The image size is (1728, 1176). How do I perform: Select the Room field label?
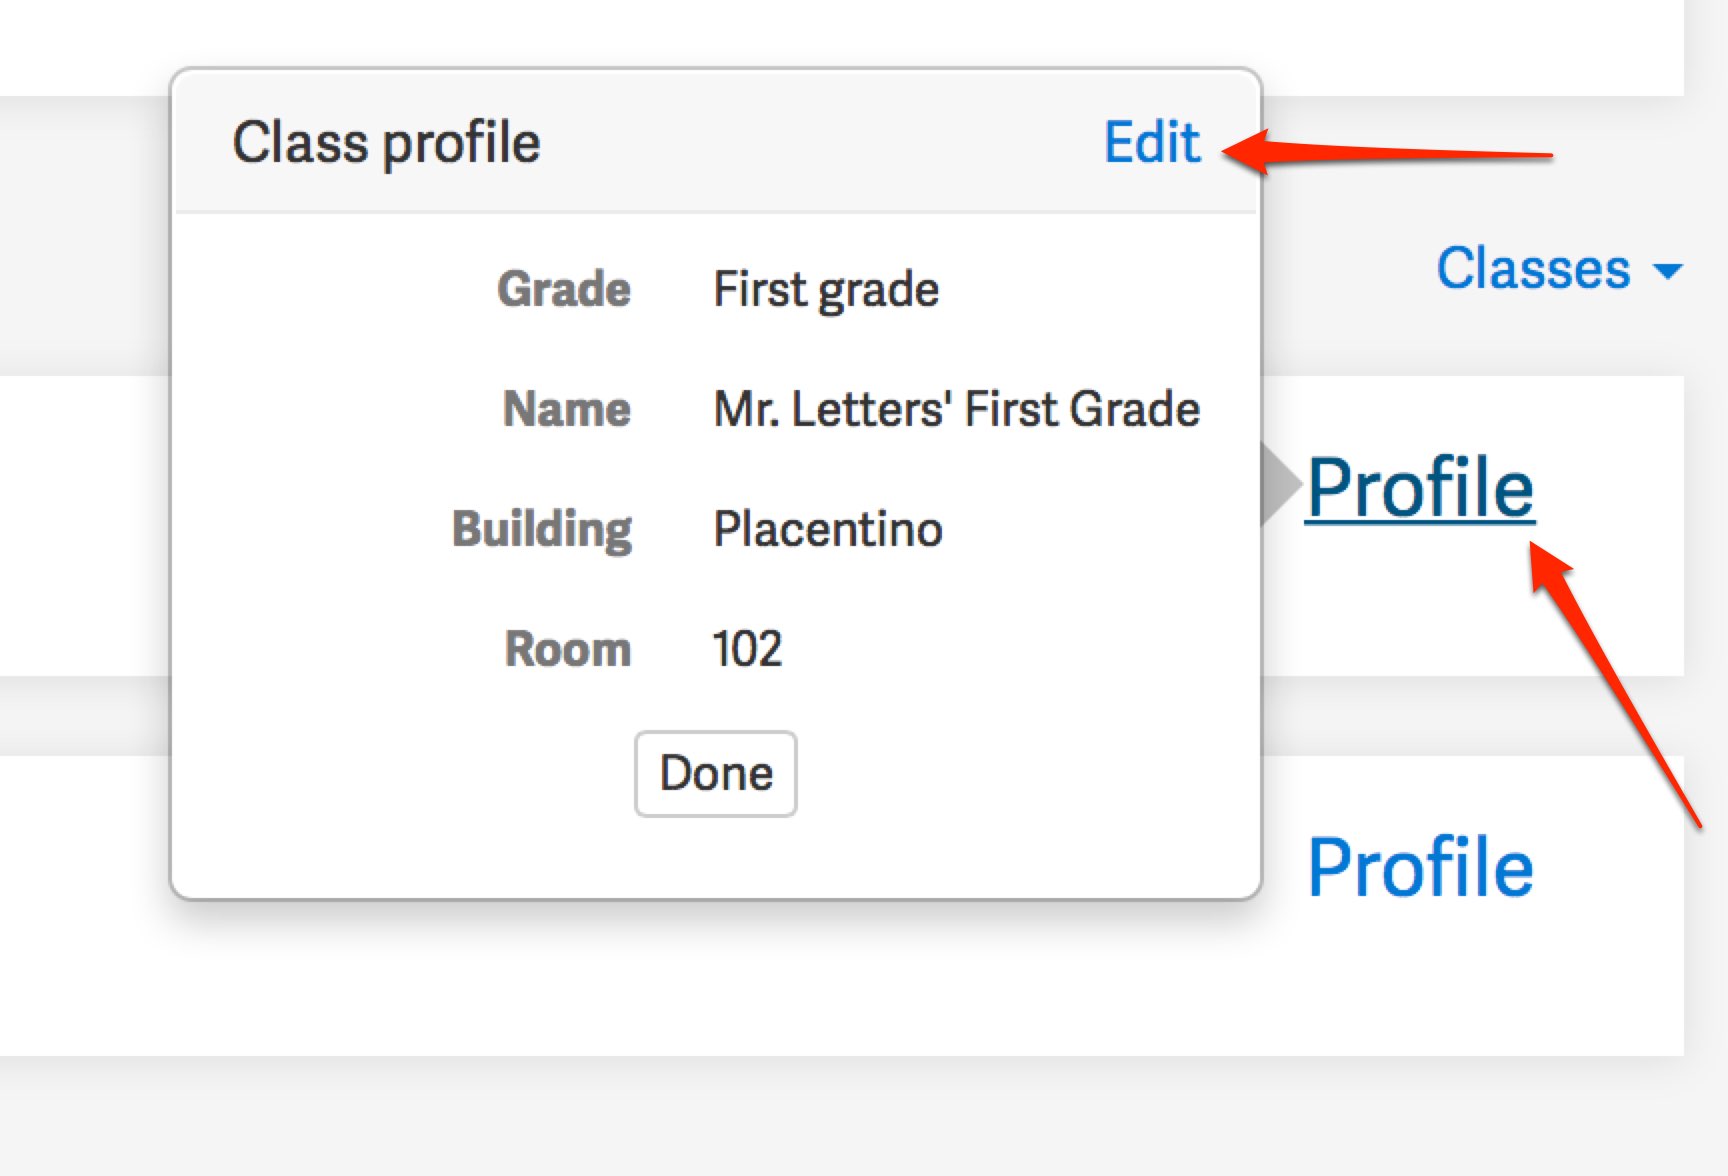(x=568, y=649)
